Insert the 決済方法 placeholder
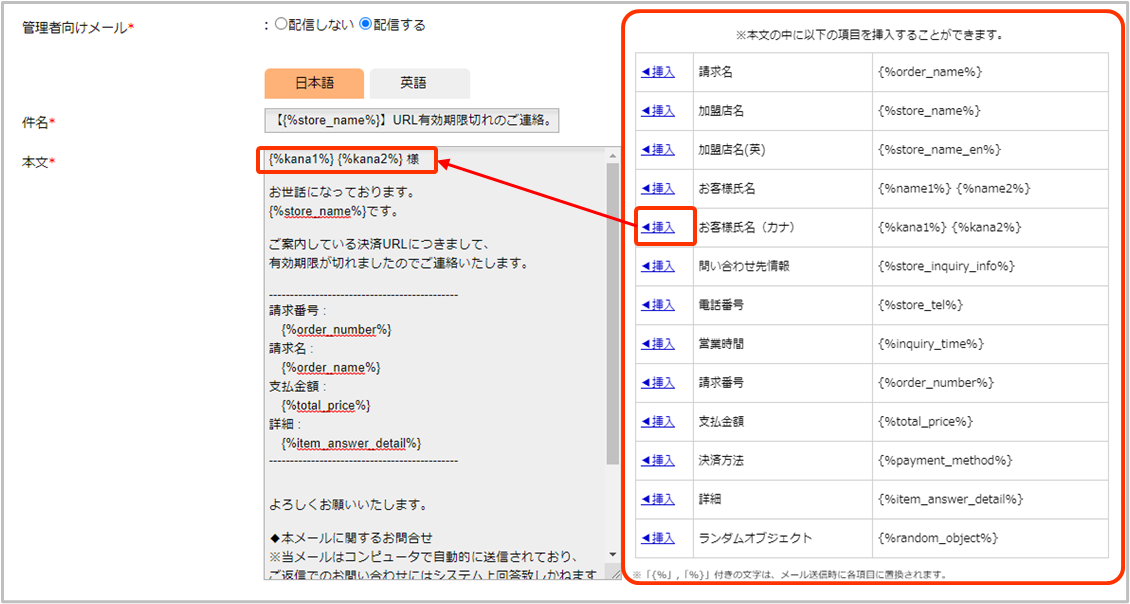1130x604 pixels. (x=658, y=460)
